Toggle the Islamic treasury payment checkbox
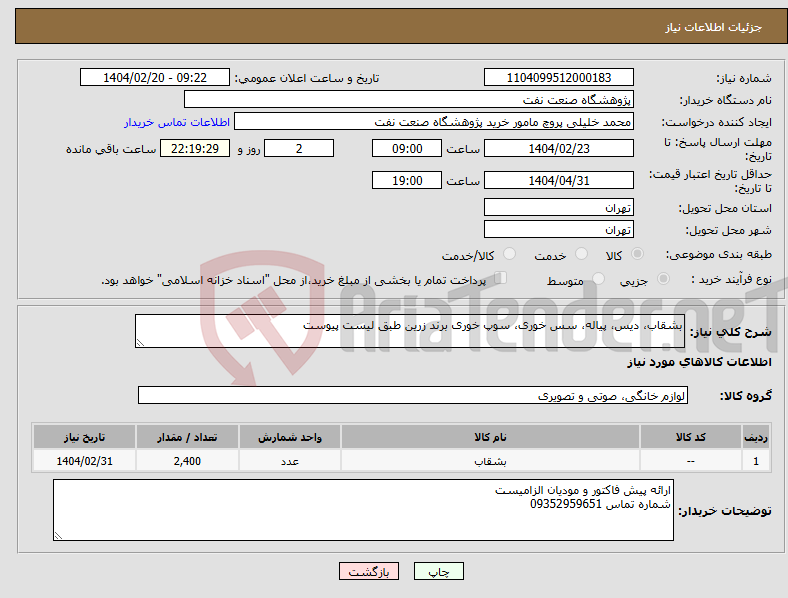The image size is (788, 598). tap(501, 278)
